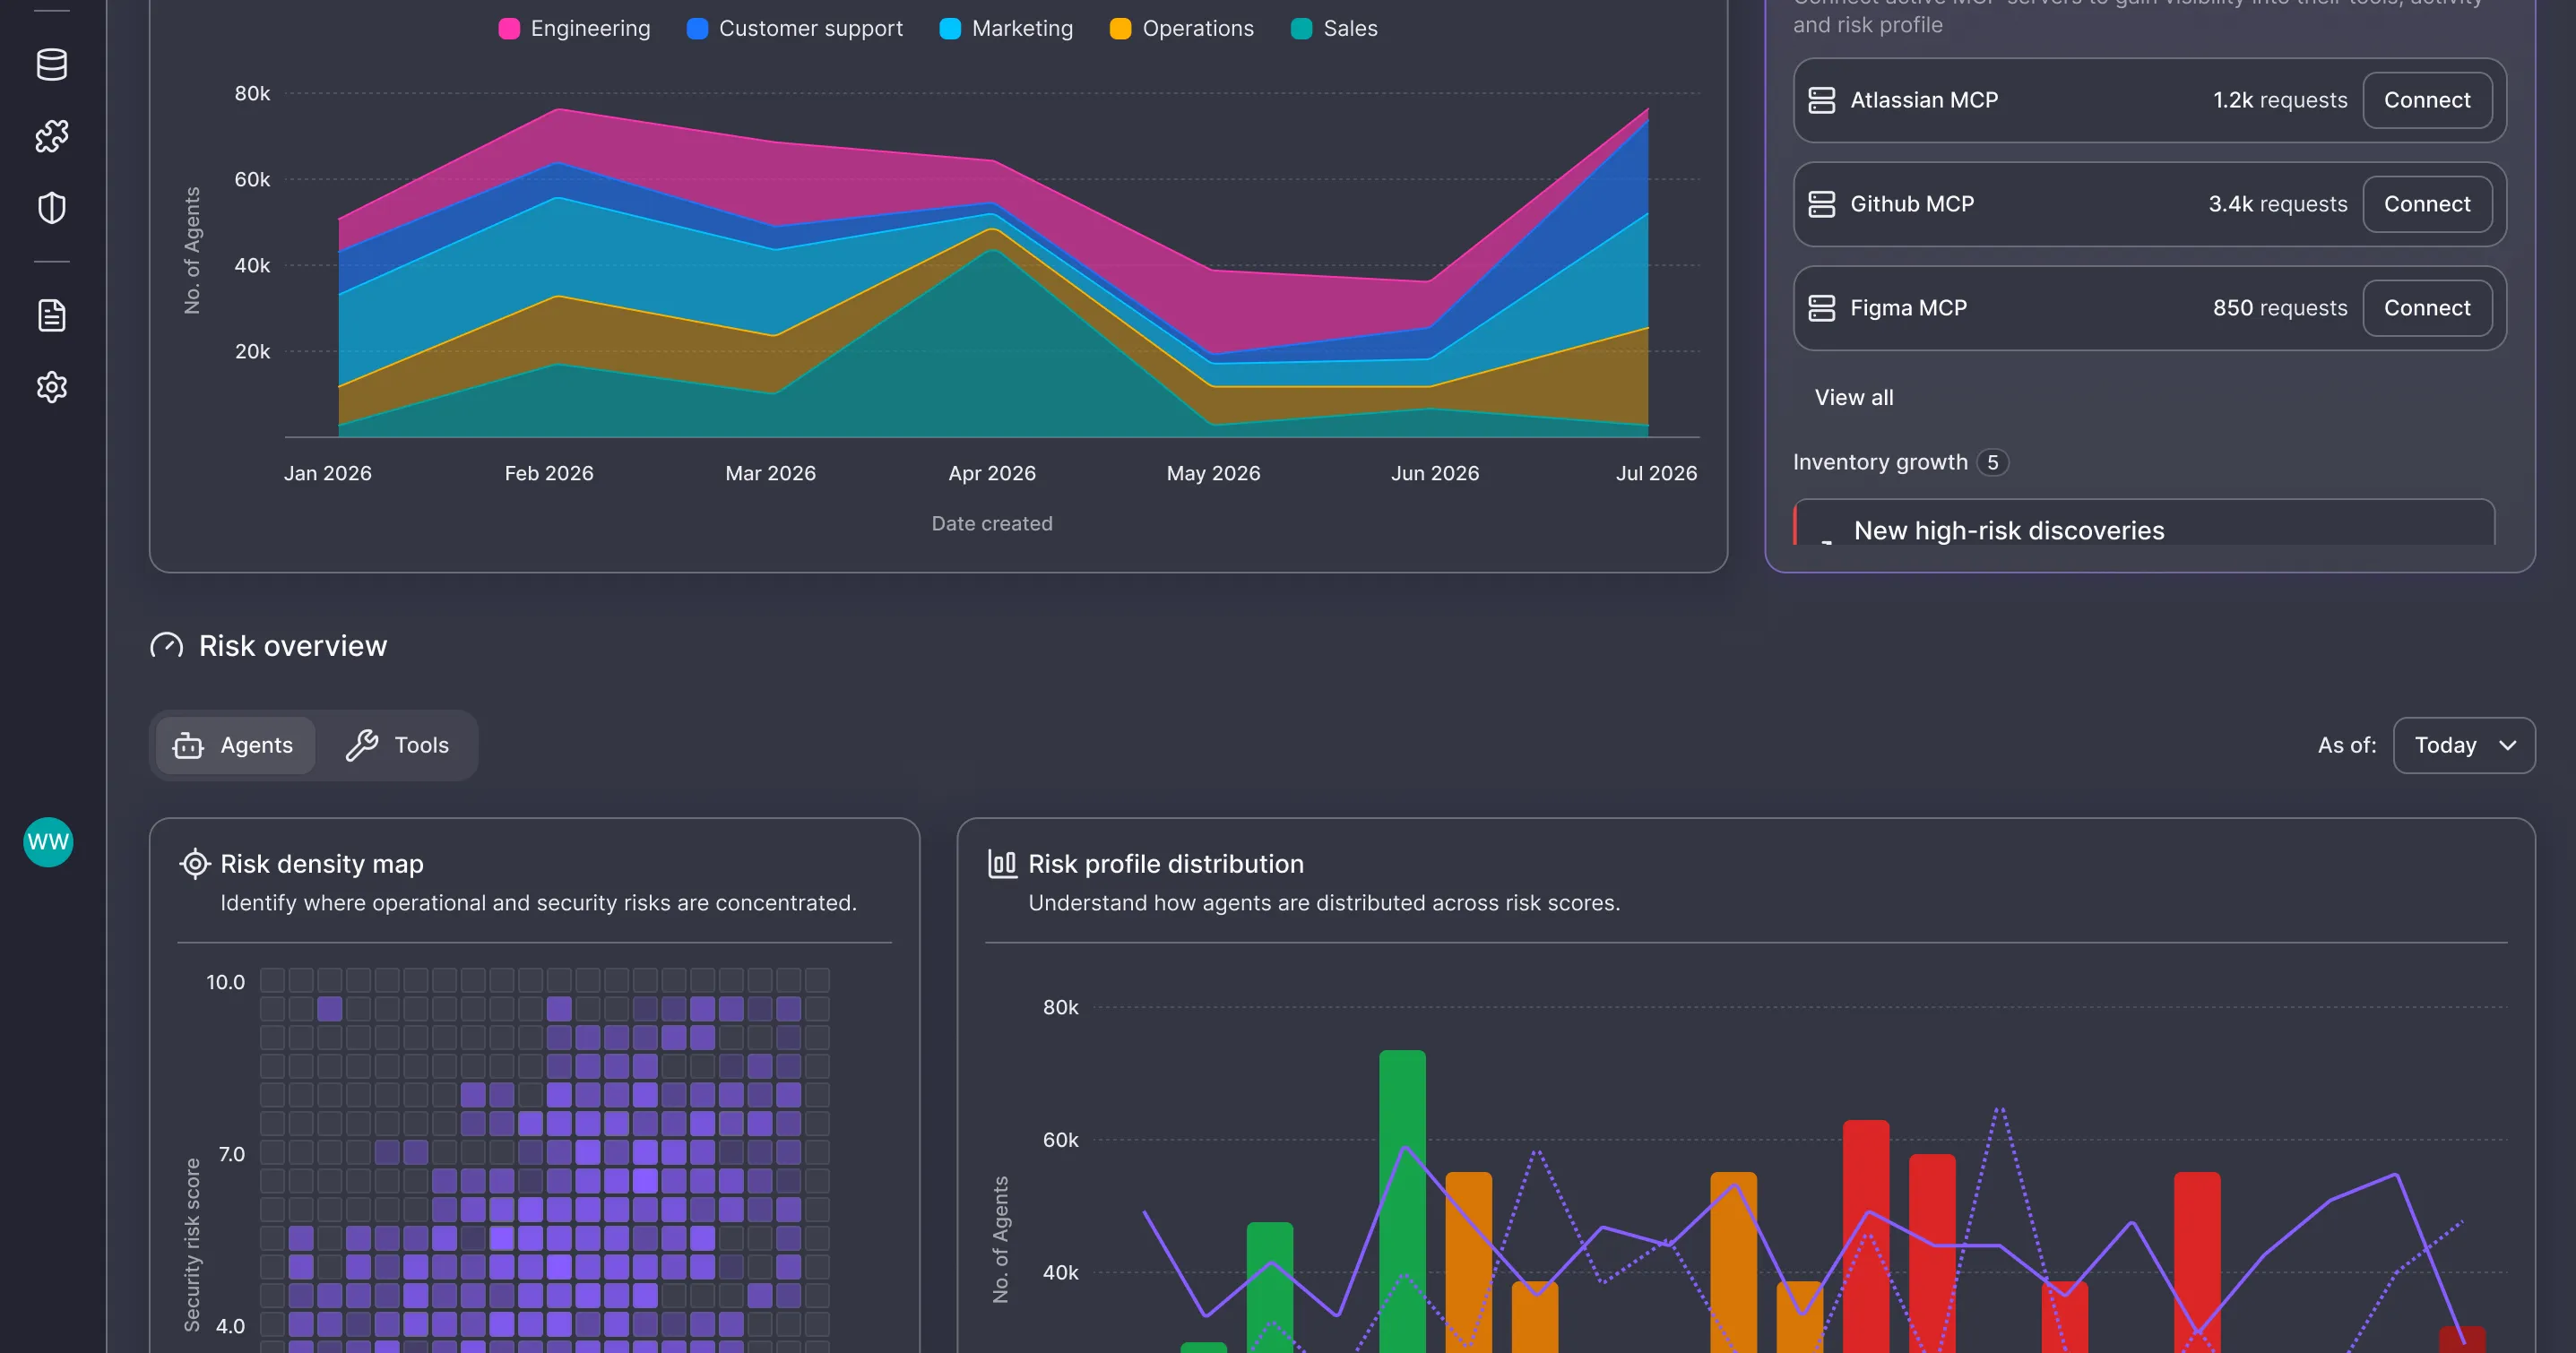This screenshot has width=2576, height=1353.
Task: Click the 850 requests text
Action: 2280,308
